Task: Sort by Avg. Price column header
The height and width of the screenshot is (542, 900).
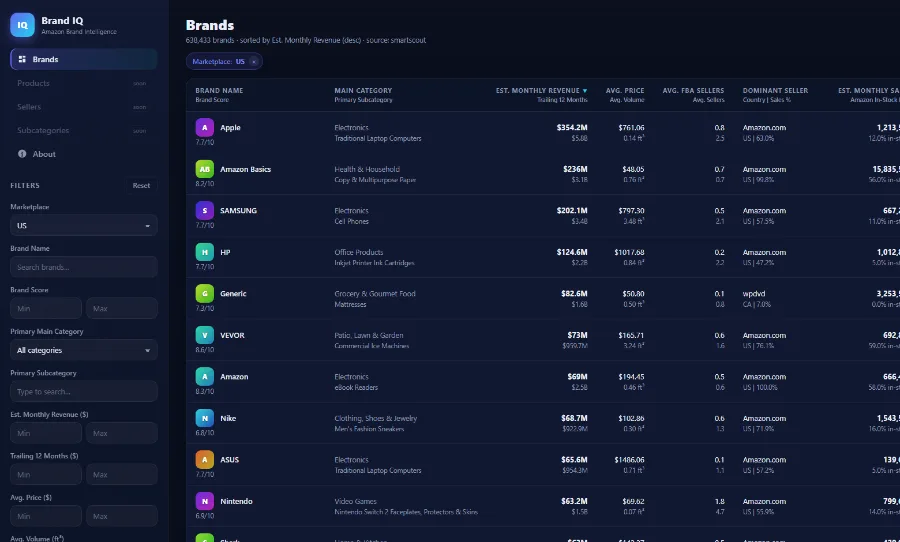Action: [625, 91]
